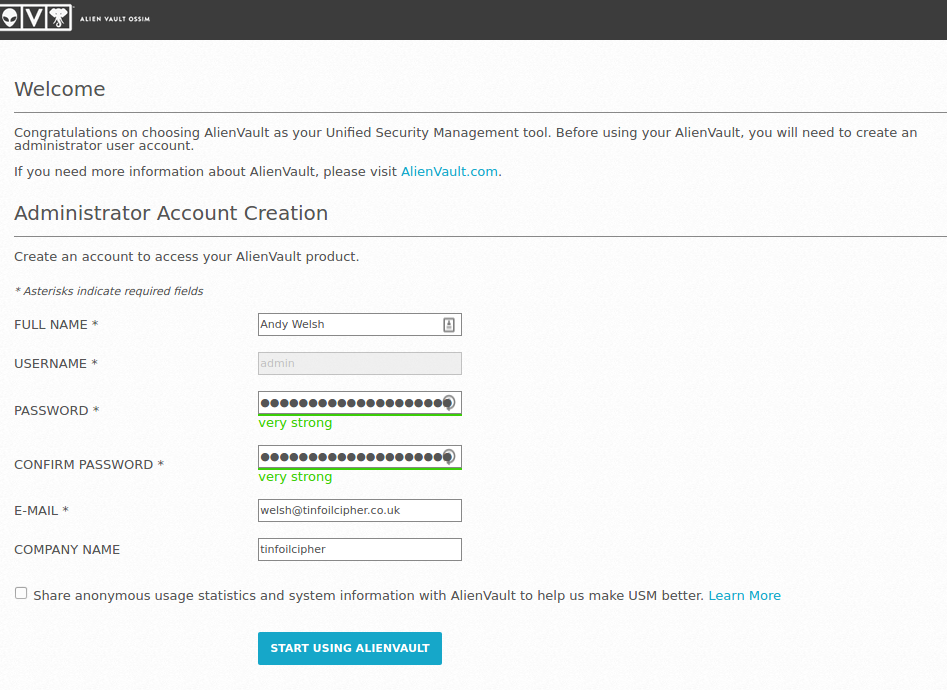Click the alien head logo icon
947x690 pixels.
coord(8,18)
